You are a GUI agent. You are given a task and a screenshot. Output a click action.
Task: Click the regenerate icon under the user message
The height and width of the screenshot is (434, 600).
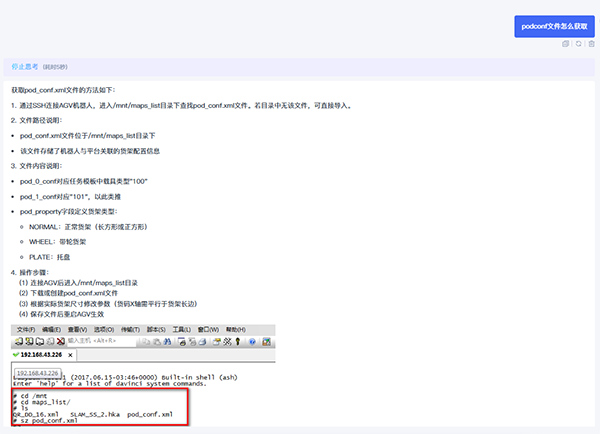click(577, 44)
